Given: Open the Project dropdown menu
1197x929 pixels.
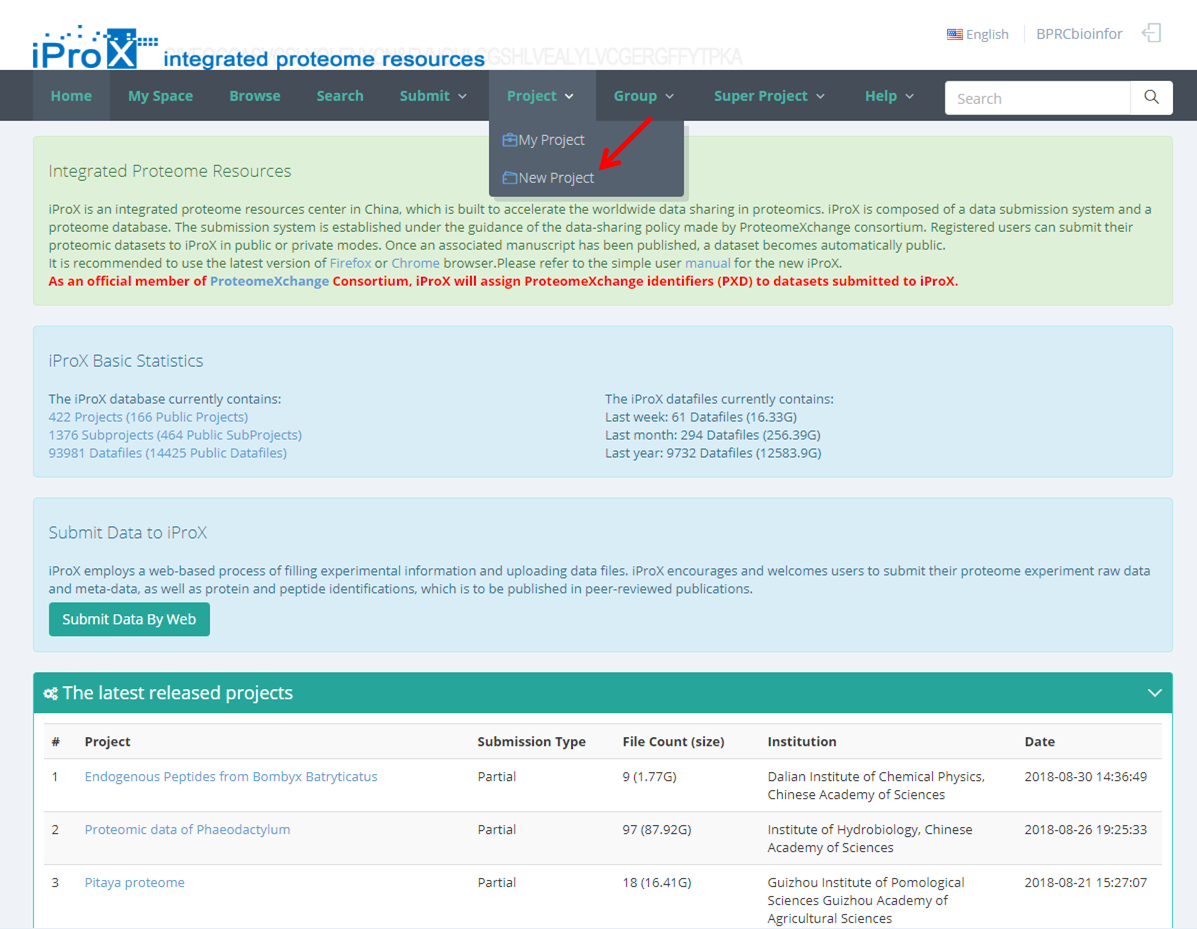Looking at the screenshot, I should [540, 96].
